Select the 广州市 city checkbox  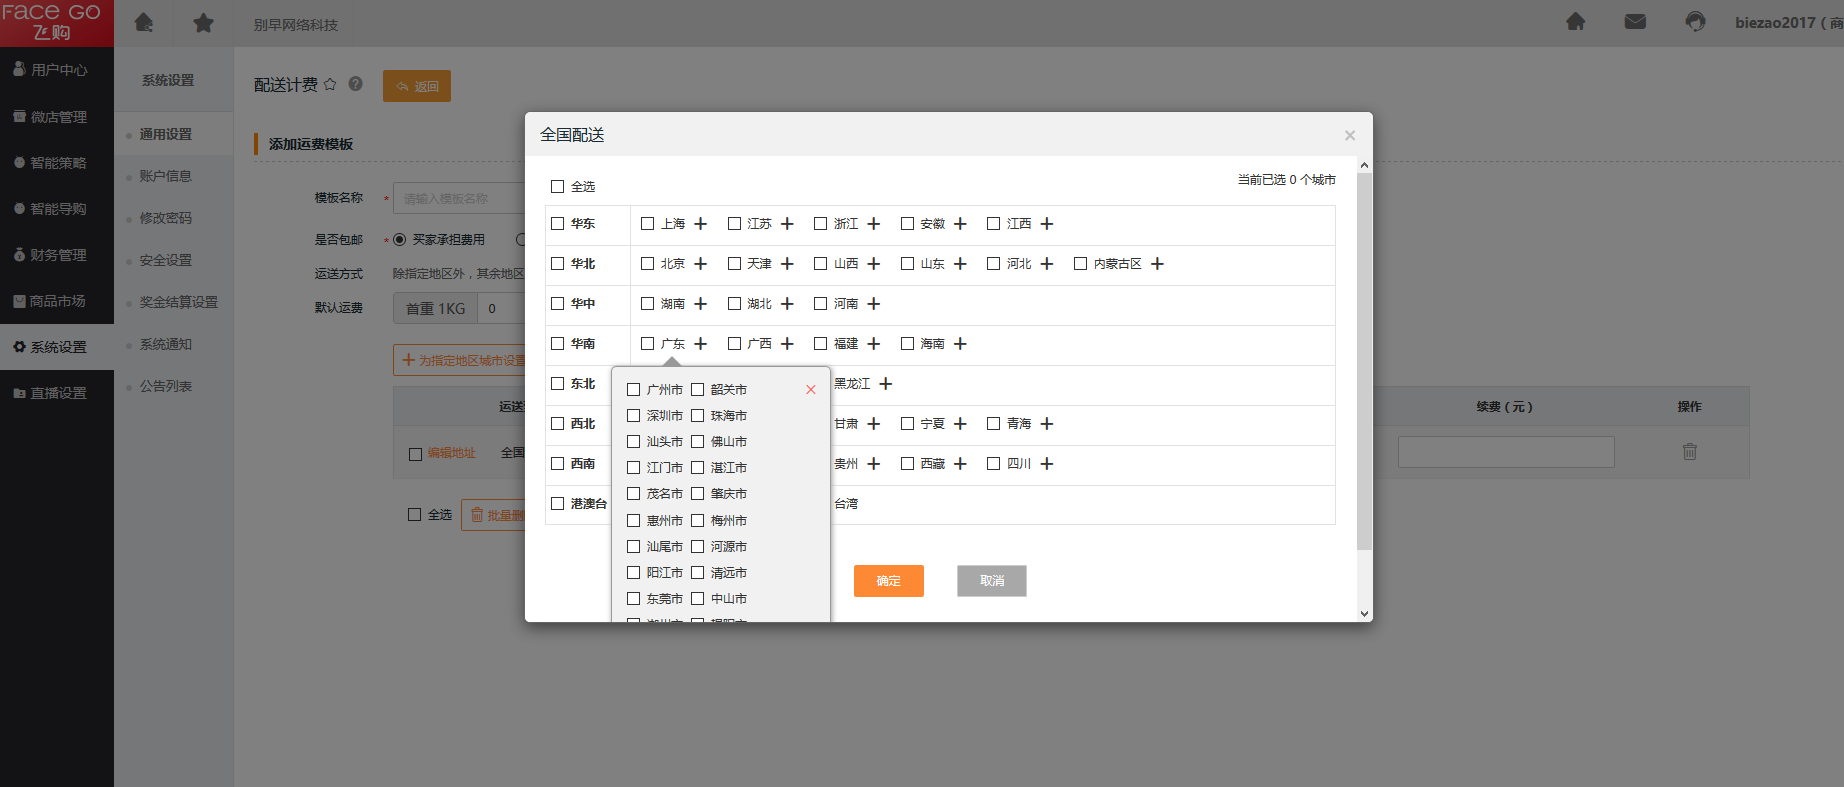click(634, 390)
